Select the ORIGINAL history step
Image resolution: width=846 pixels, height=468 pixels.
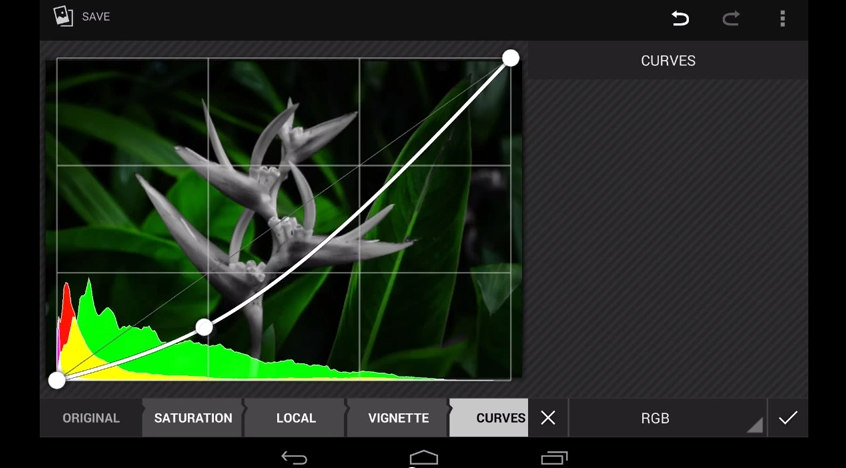(x=91, y=418)
